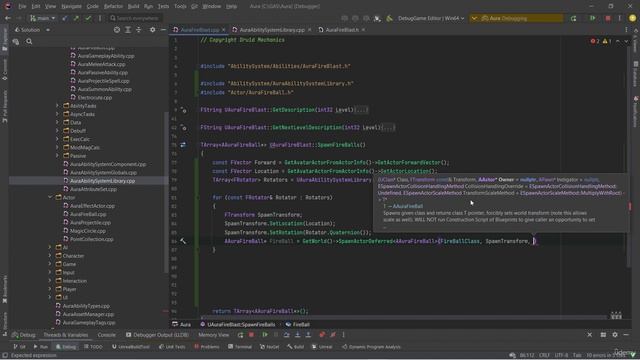Open the NuGet tool window
The width and height of the screenshot is (640, 360).
pyautogui.click(x=269, y=347)
